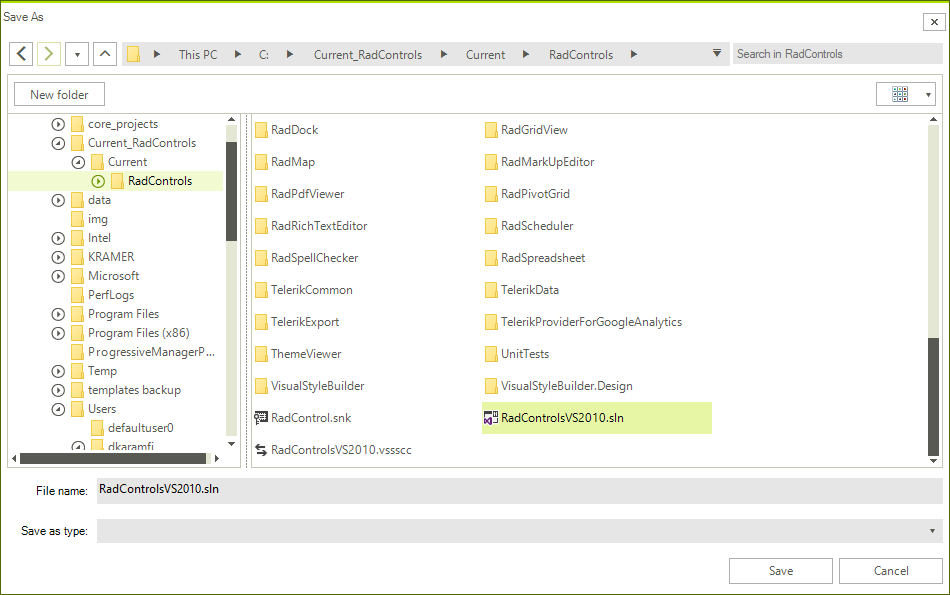Open the TelerikProviderForGoogleAnalytics folder
This screenshot has height=595, width=950.
(x=592, y=322)
